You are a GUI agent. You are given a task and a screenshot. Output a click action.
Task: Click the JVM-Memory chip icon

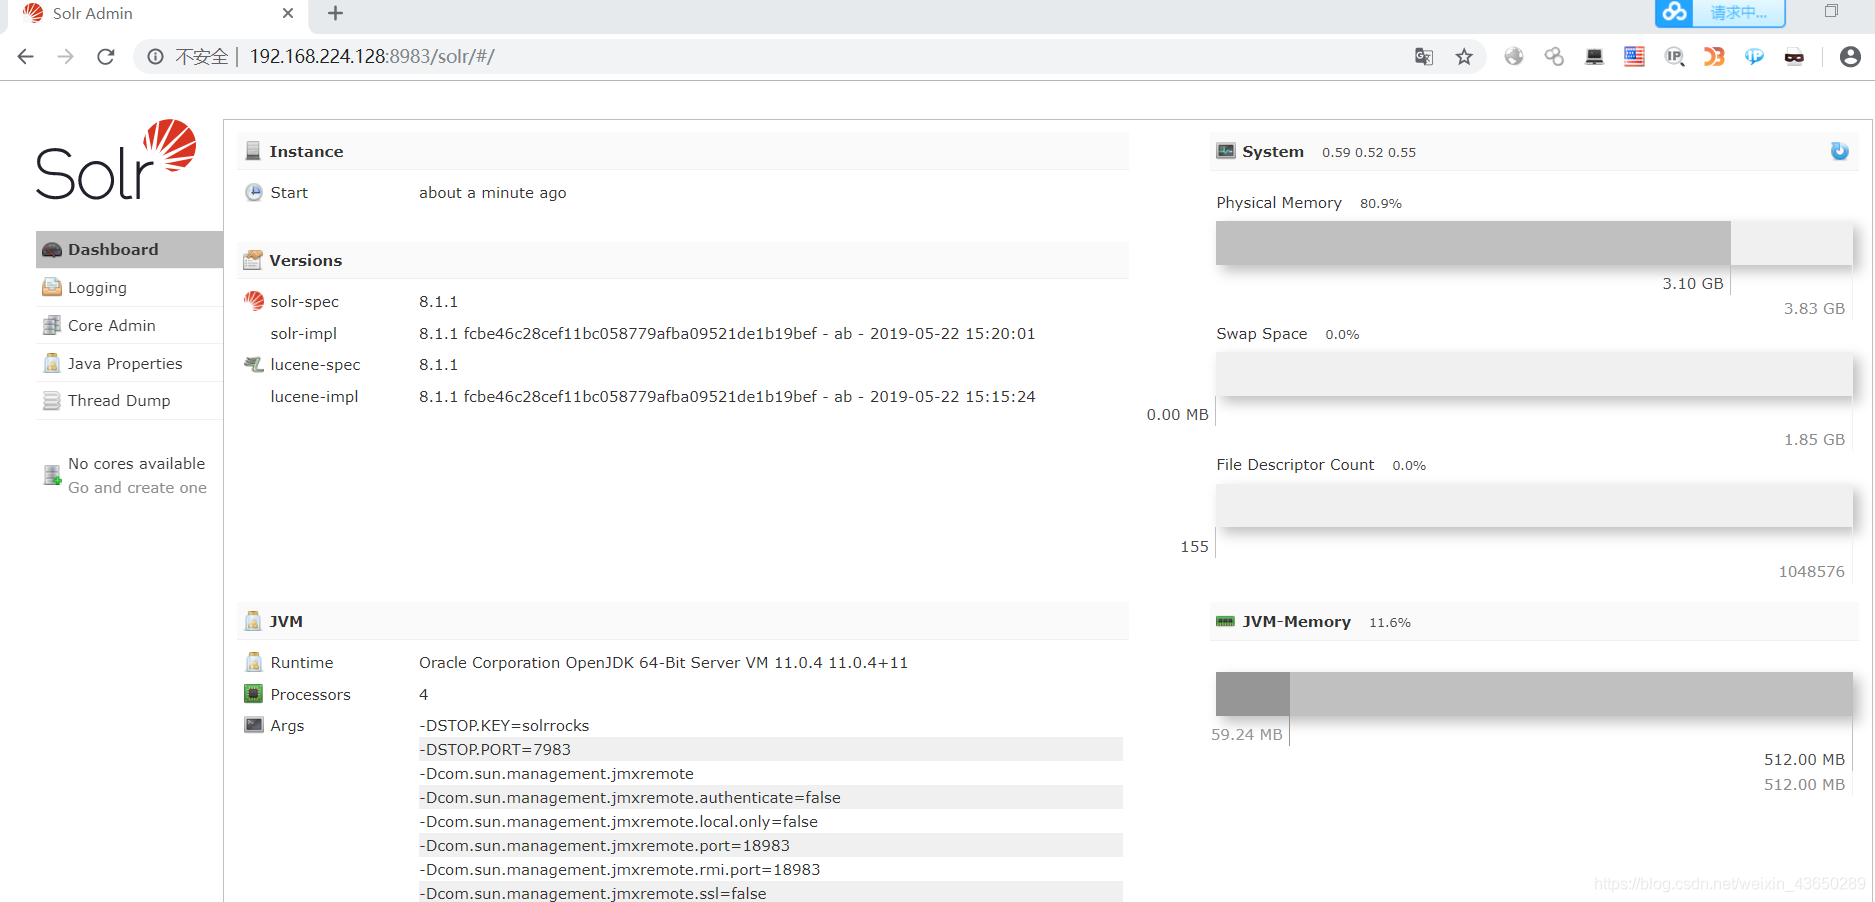tap(1225, 621)
